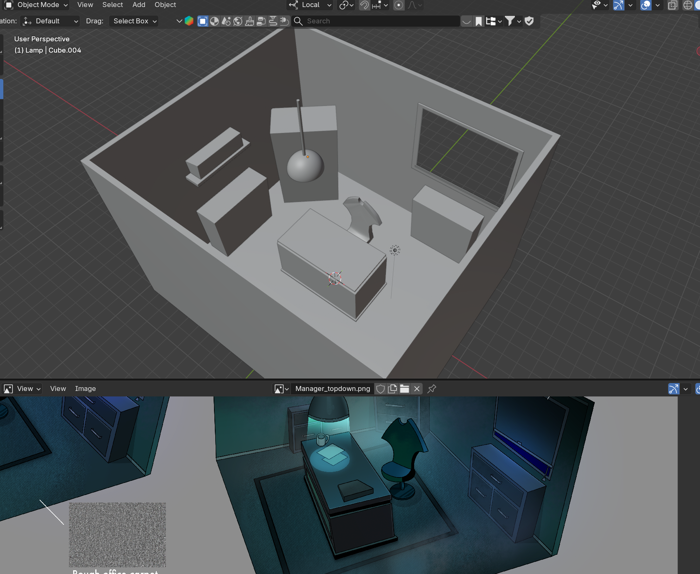Open the Drag Select Box dropdown

(134, 21)
